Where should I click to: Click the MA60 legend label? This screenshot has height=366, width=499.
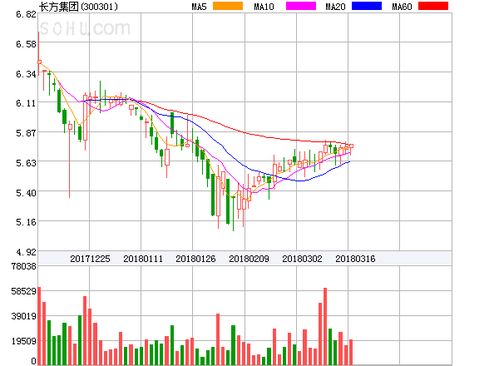tap(402, 6)
